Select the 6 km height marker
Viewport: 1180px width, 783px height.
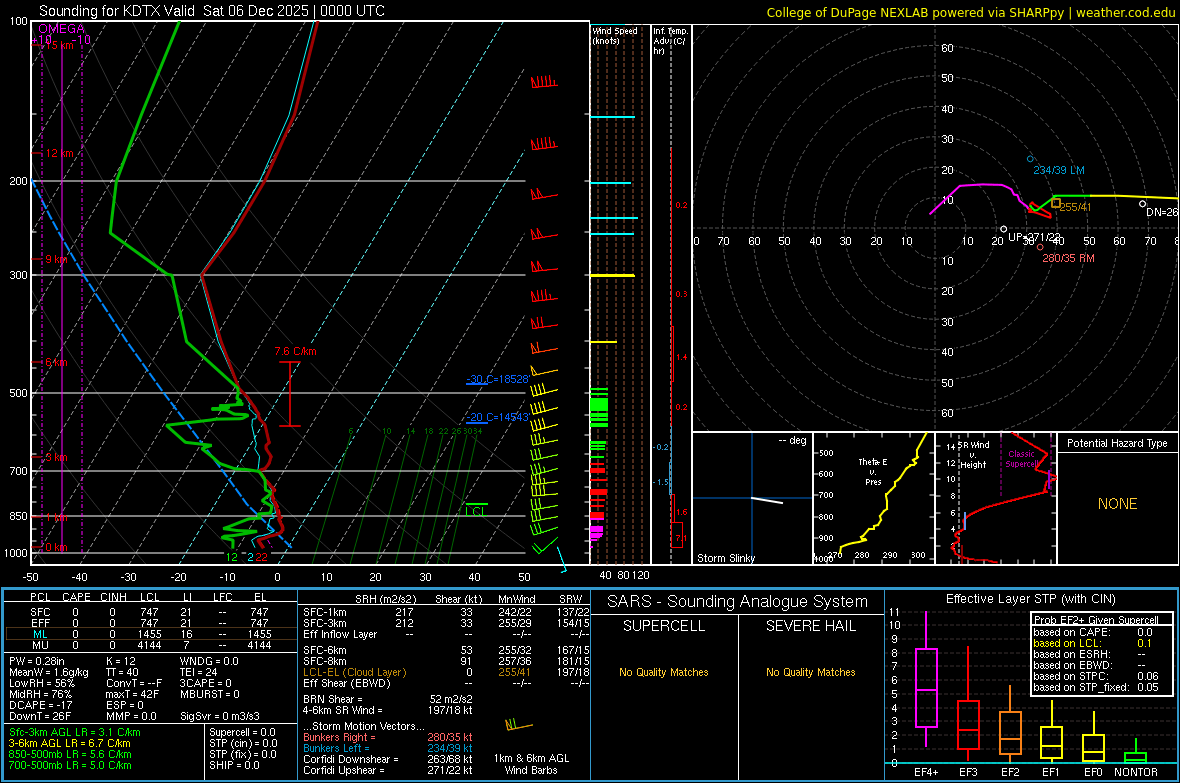click(56, 362)
